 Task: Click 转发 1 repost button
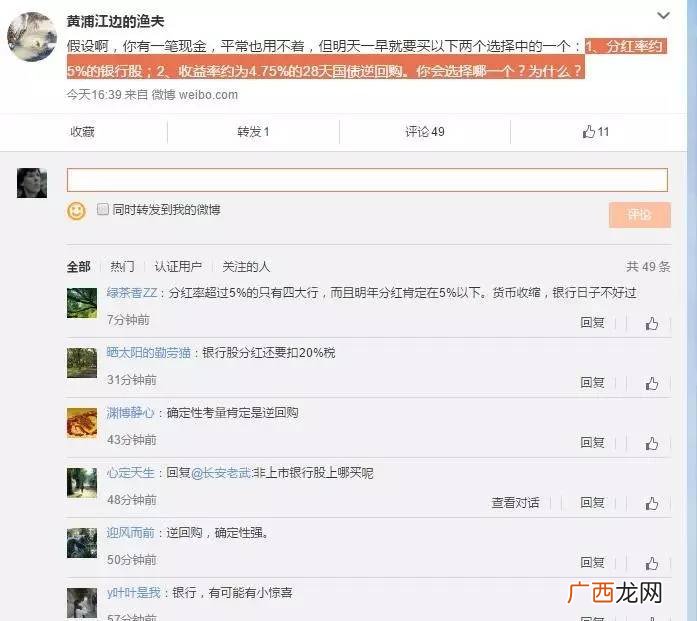[253, 132]
